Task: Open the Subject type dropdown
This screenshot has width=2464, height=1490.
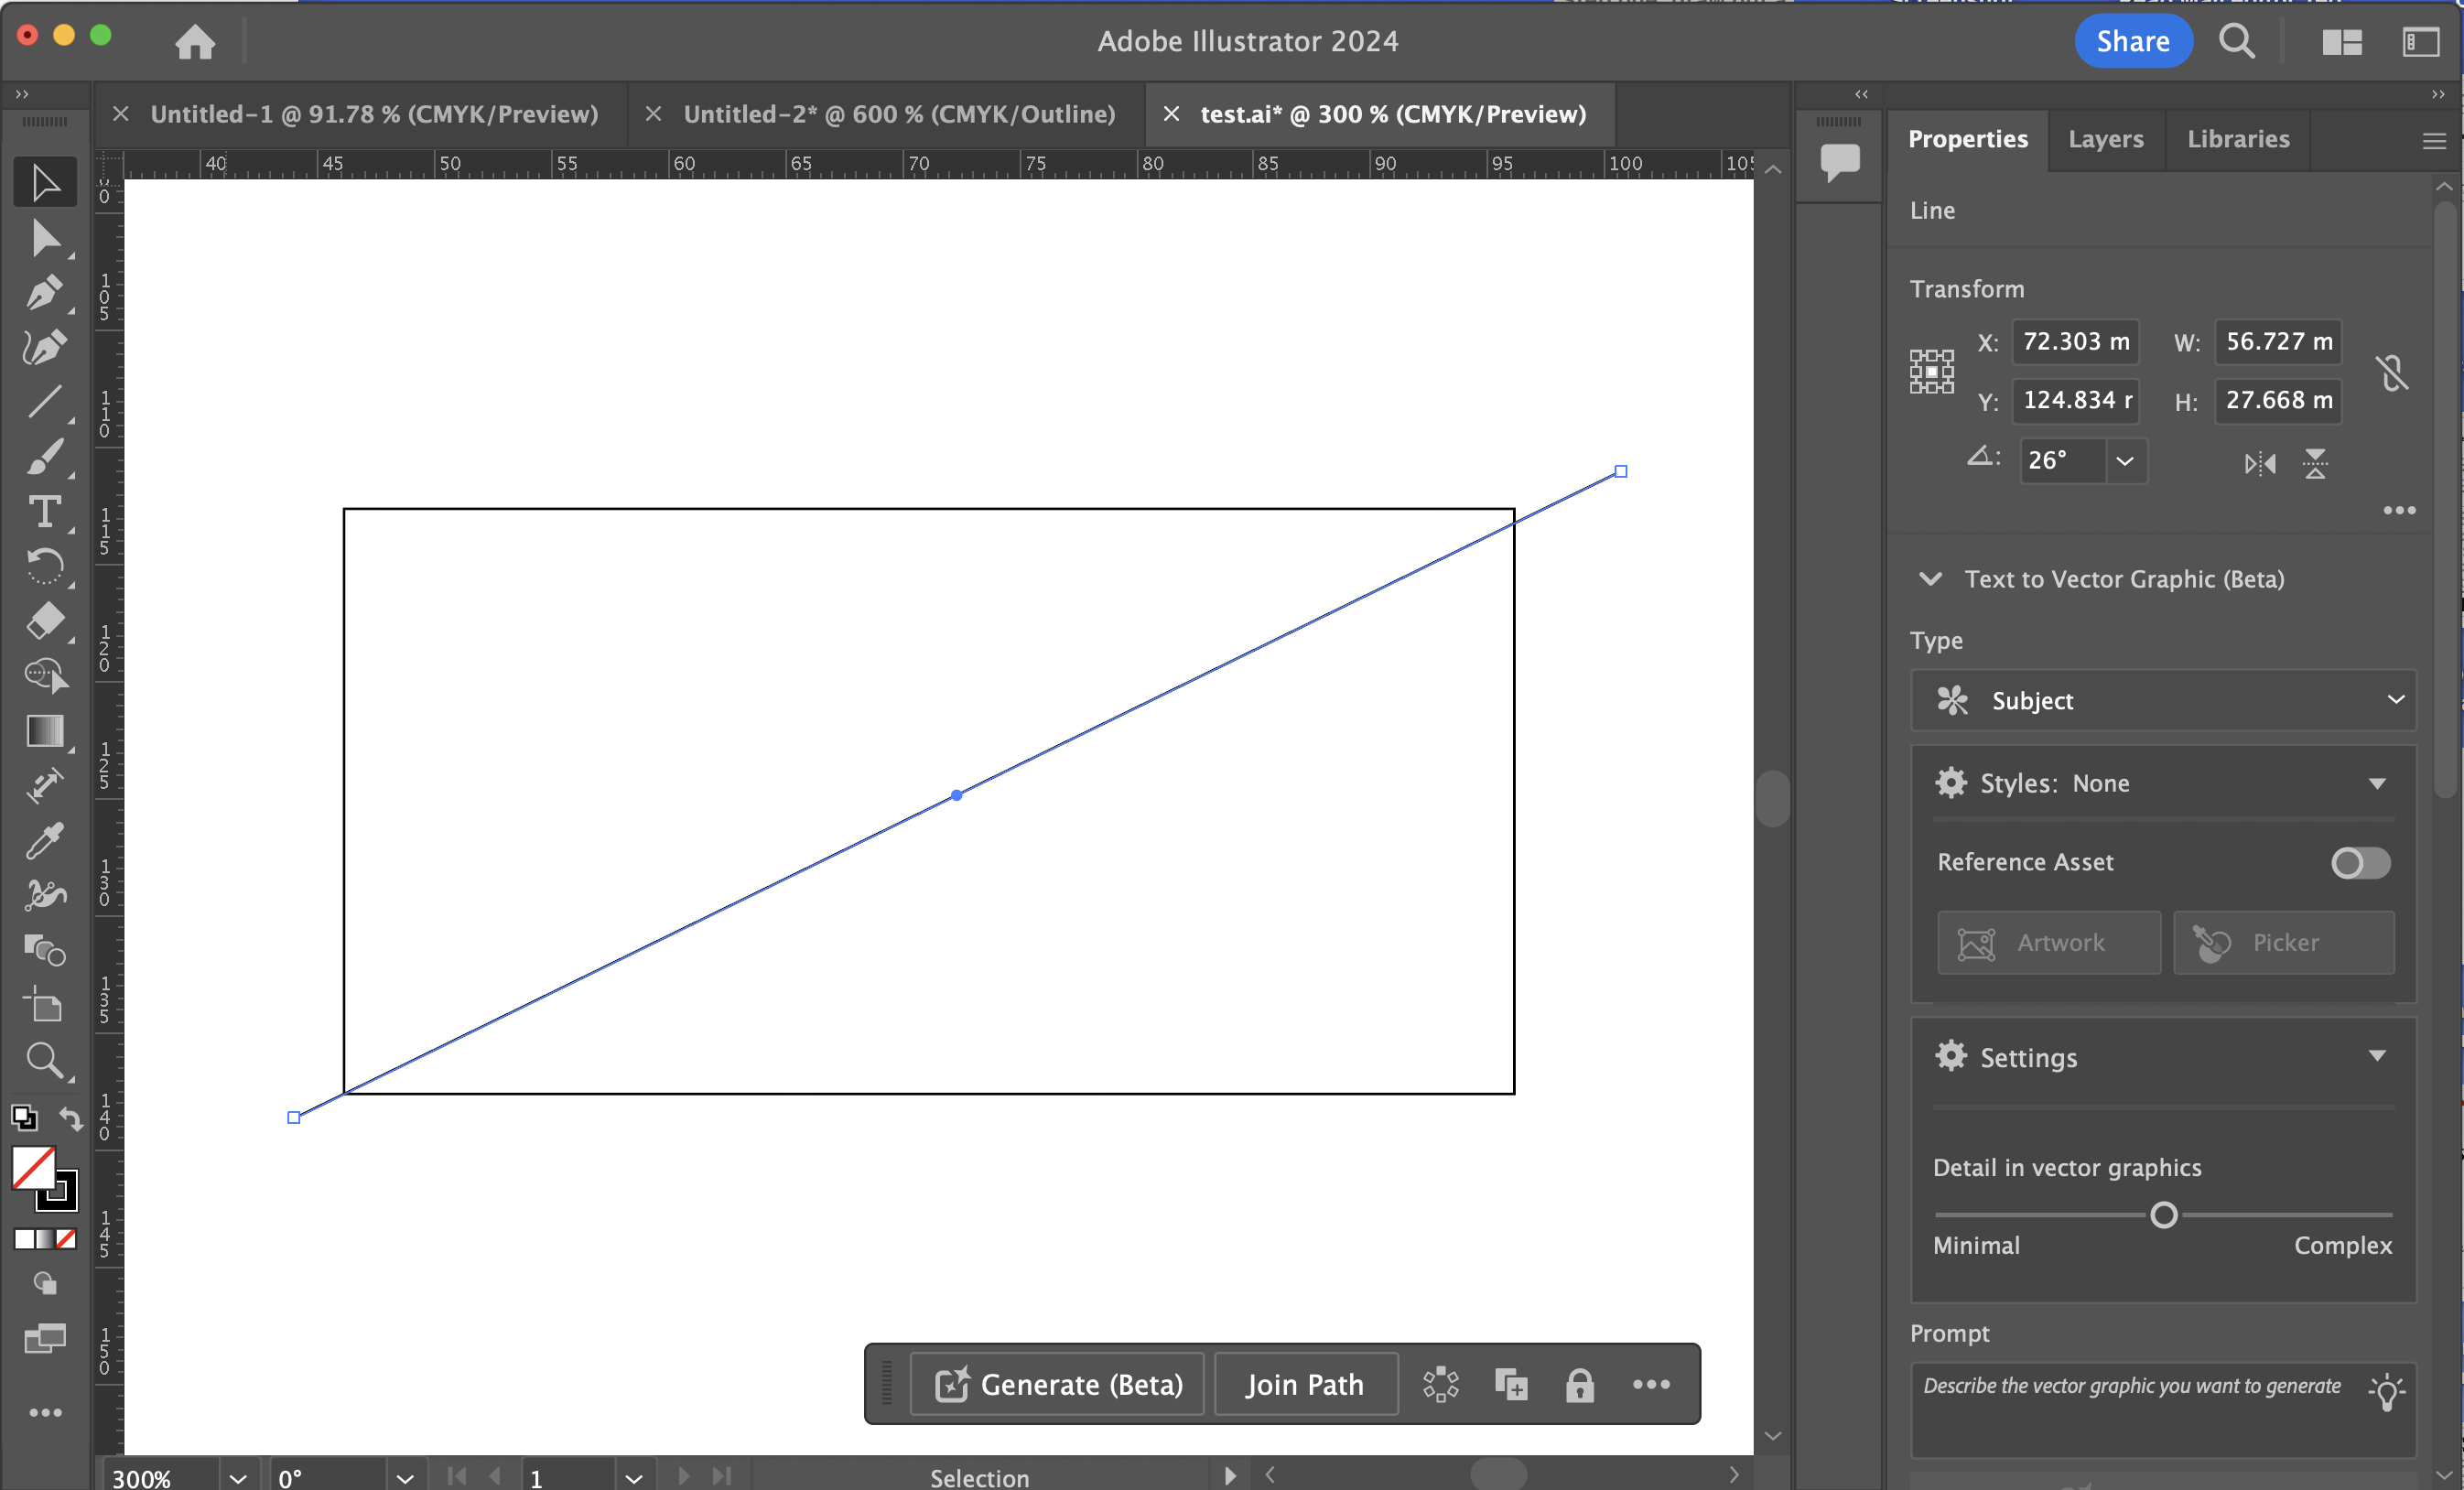Action: coord(2163,700)
